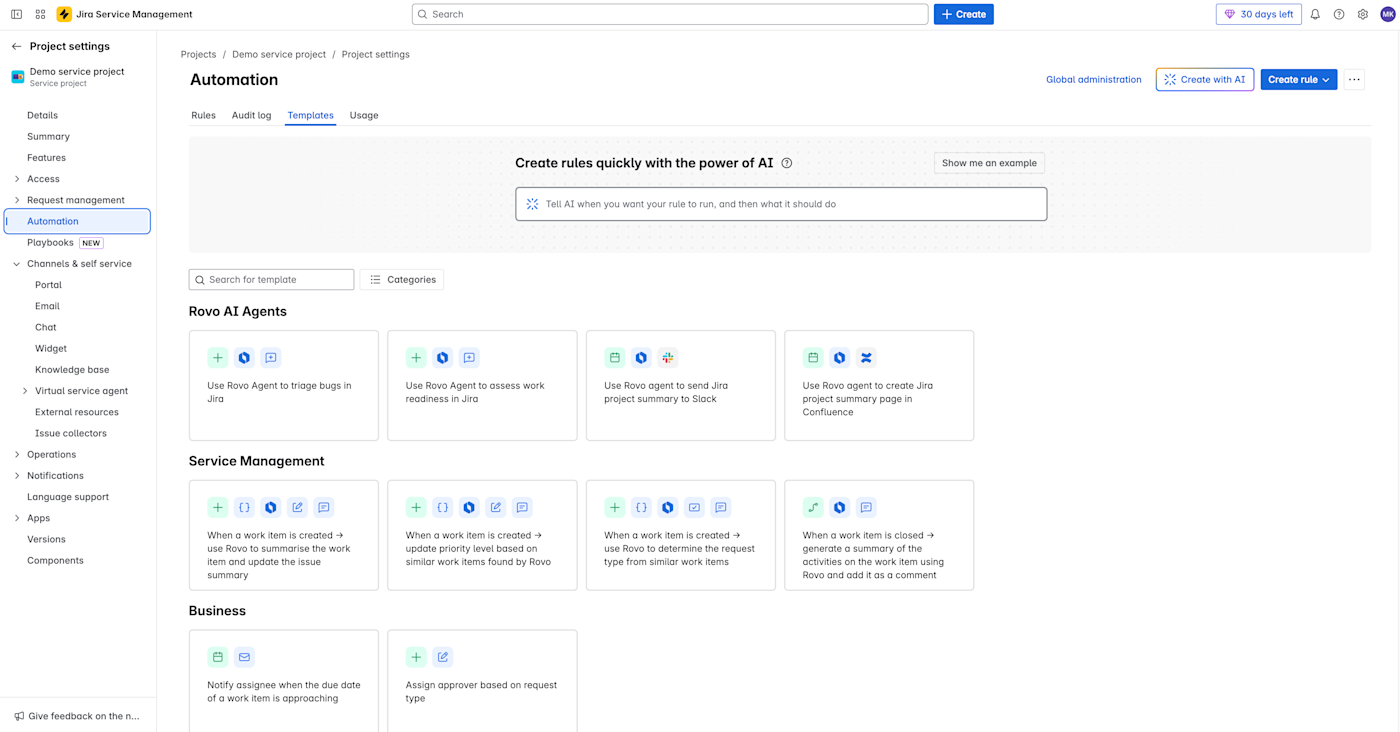The width and height of the screenshot is (1400, 732).
Task: Go back using the Project settings arrow
Action: click(16, 46)
